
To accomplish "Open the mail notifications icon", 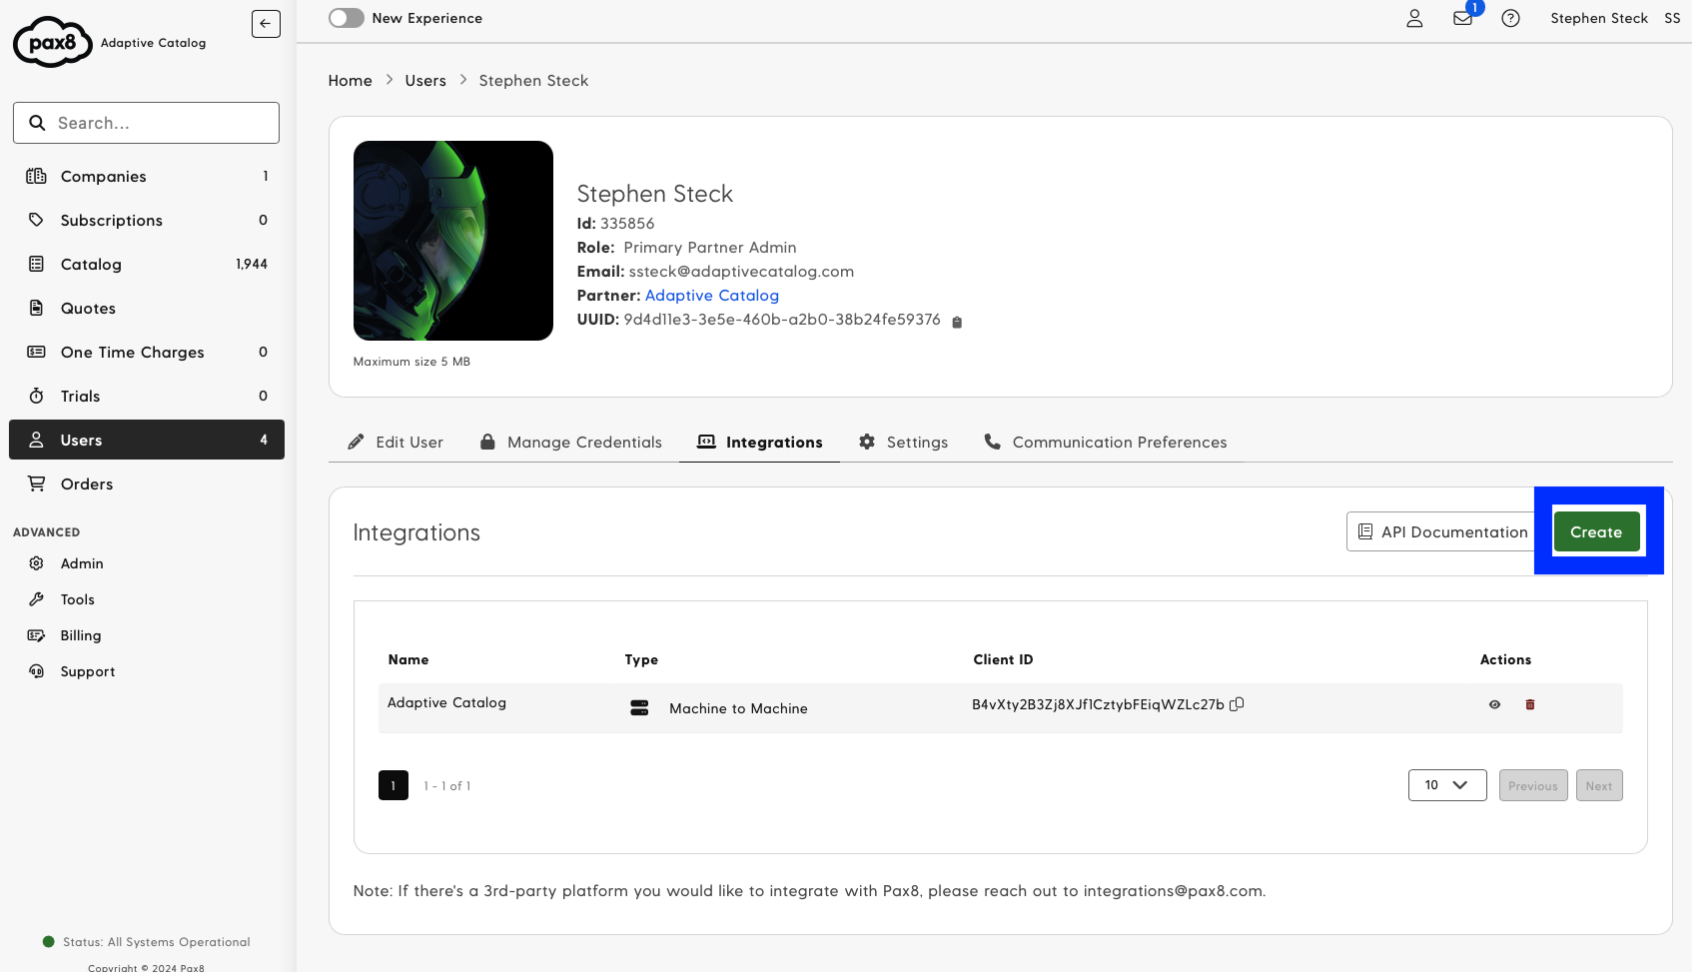I will click(x=1463, y=18).
